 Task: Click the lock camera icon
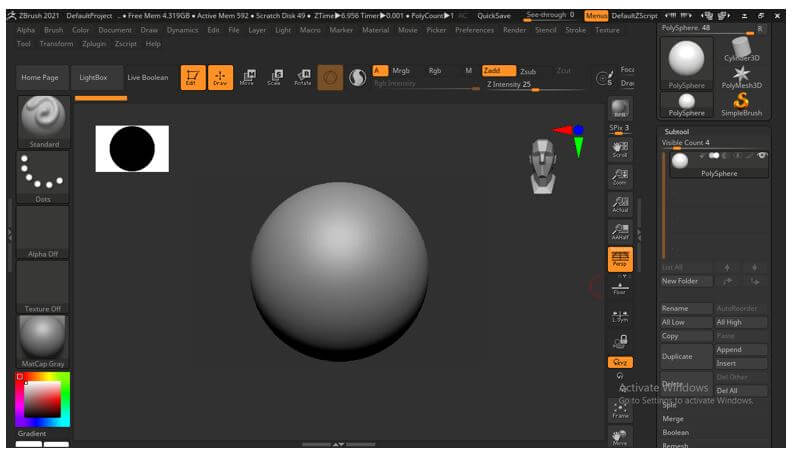point(620,341)
